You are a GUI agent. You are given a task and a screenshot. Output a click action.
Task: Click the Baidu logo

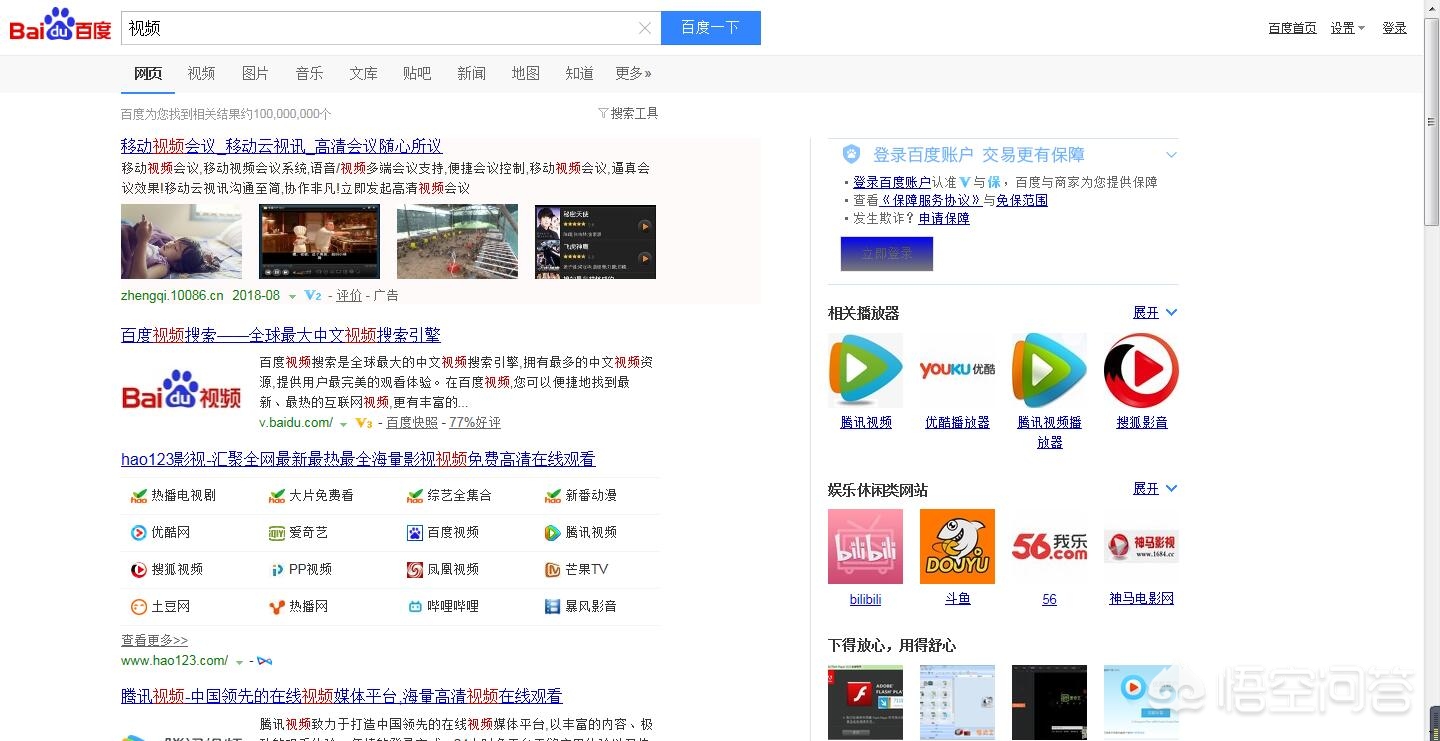coord(60,26)
